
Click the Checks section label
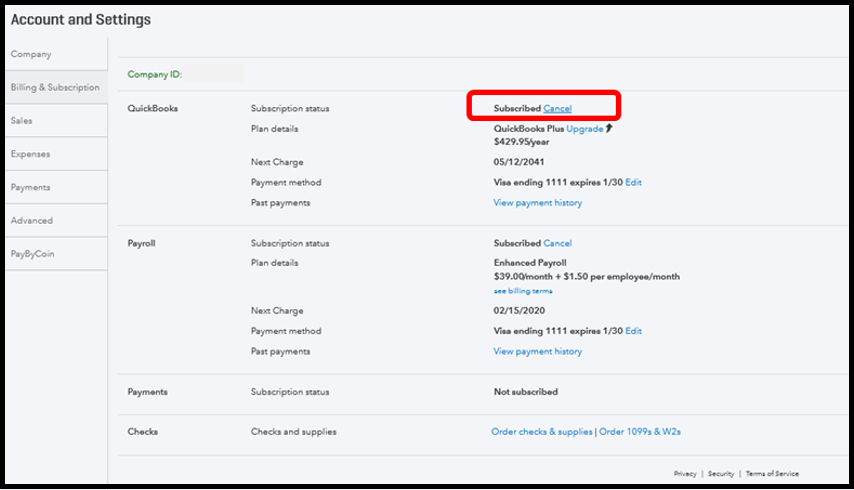(x=142, y=432)
